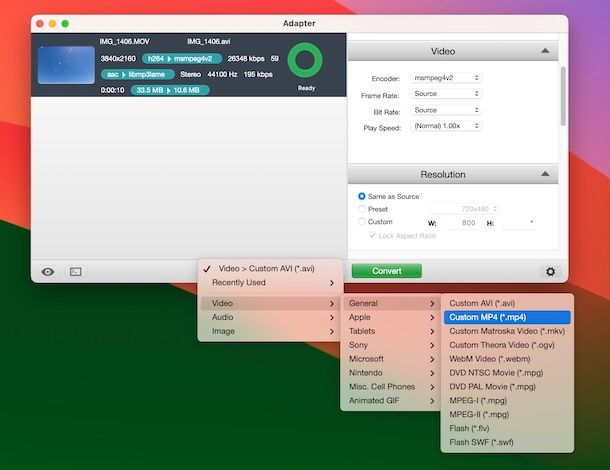Select the Same as Source radio button
Image resolution: width=610 pixels, height=470 pixels.
[362, 196]
